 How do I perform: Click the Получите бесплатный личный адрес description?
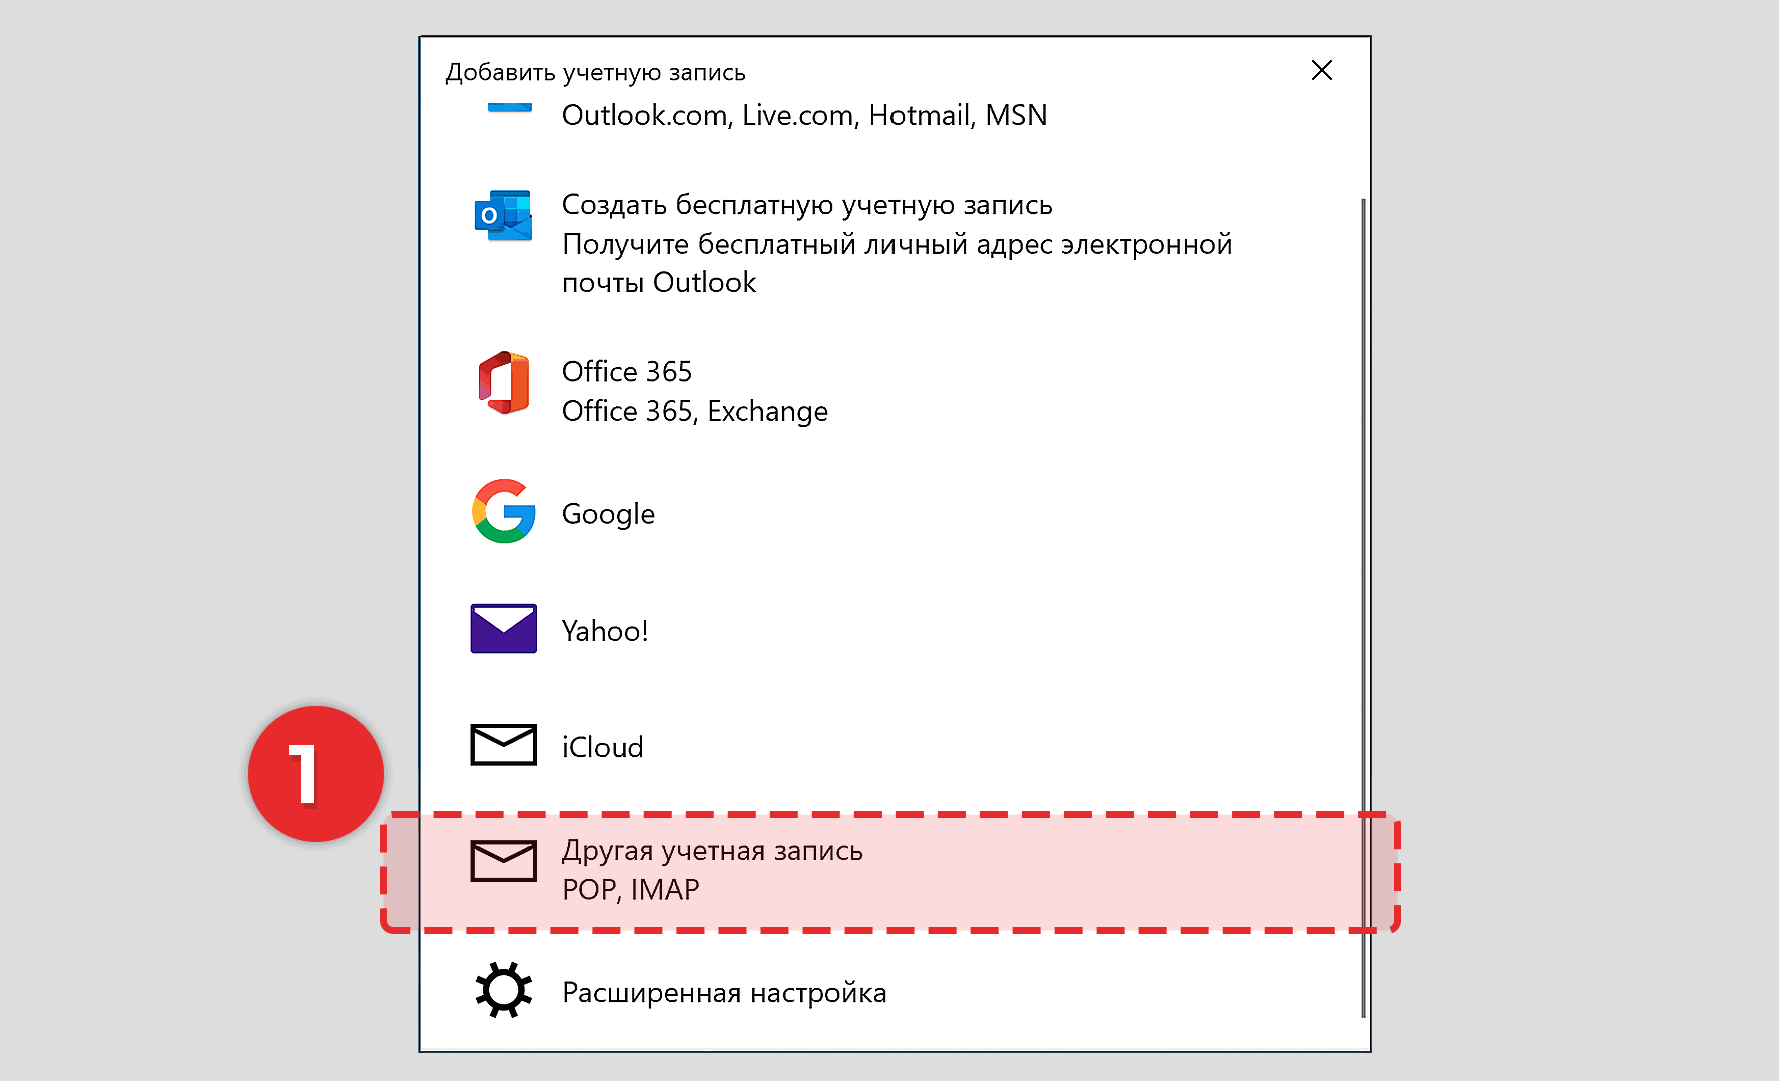point(897,263)
